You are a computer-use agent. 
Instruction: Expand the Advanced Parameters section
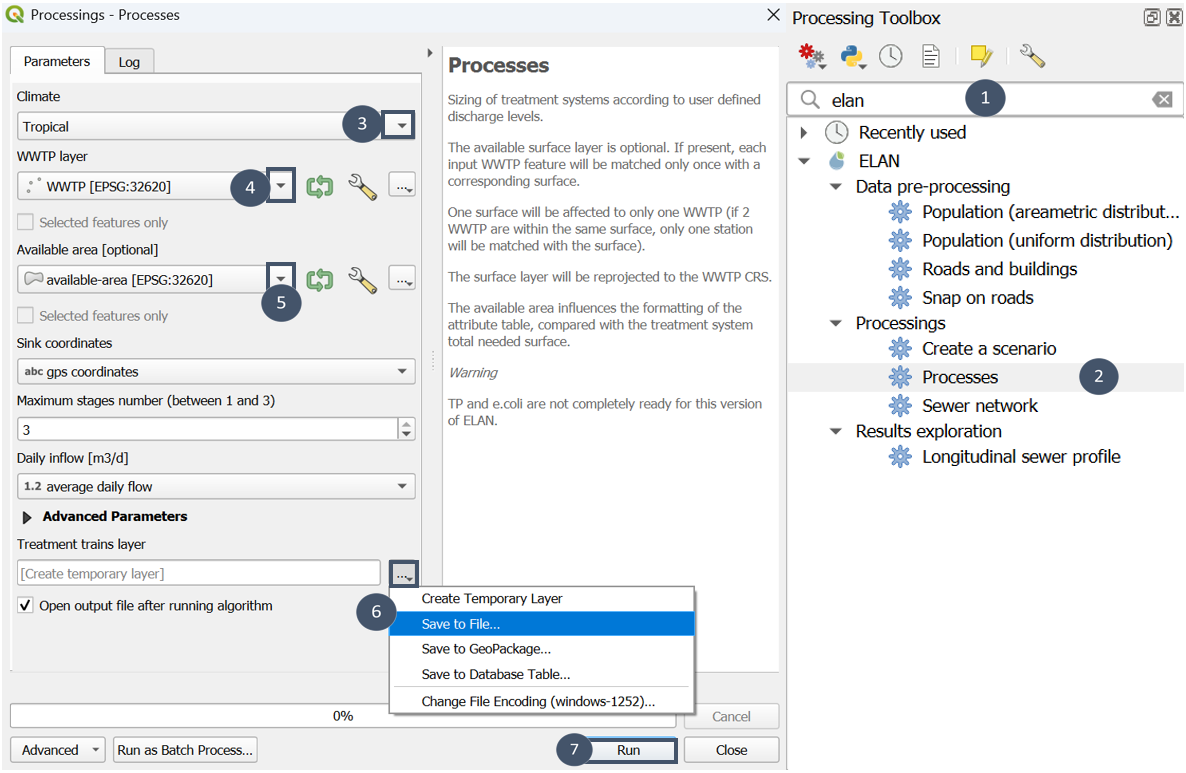coord(27,517)
